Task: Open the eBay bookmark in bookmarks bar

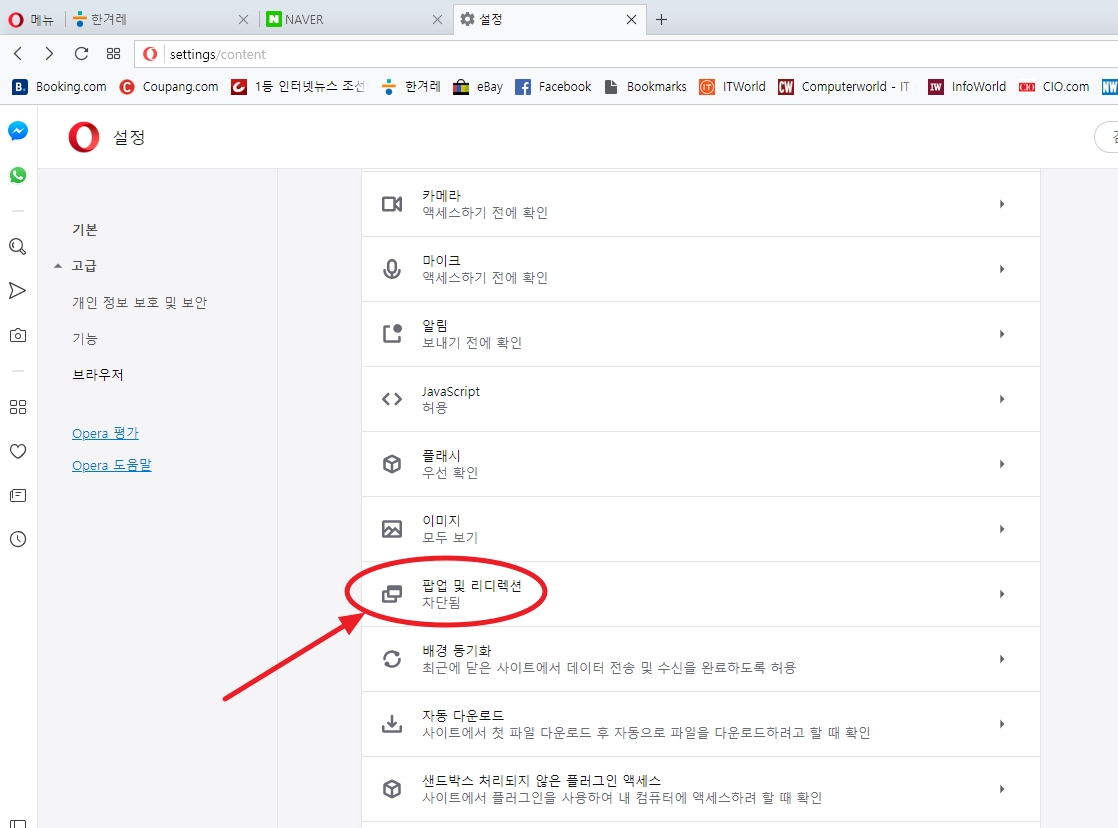Action: [x=477, y=87]
